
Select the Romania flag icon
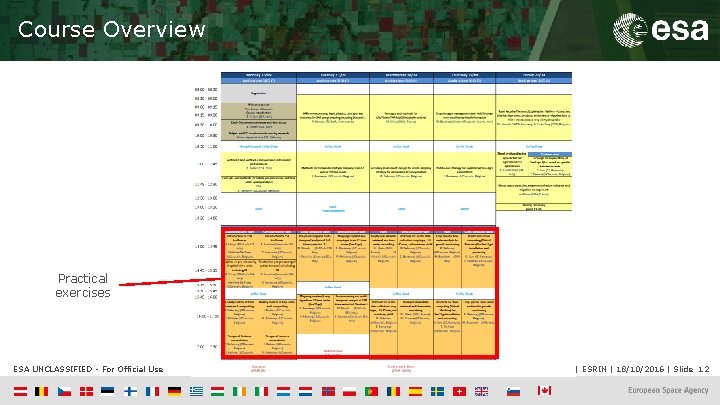click(x=394, y=391)
